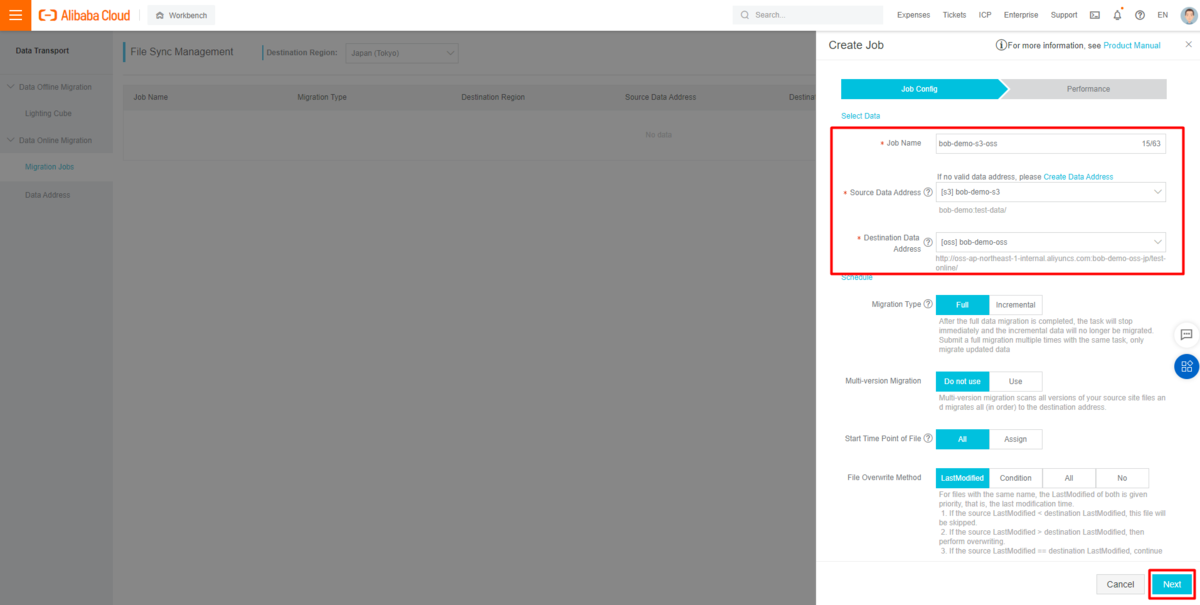This screenshot has height=605, width=1200.
Task: Open the notifications bell
Action: coord(1118,15)
